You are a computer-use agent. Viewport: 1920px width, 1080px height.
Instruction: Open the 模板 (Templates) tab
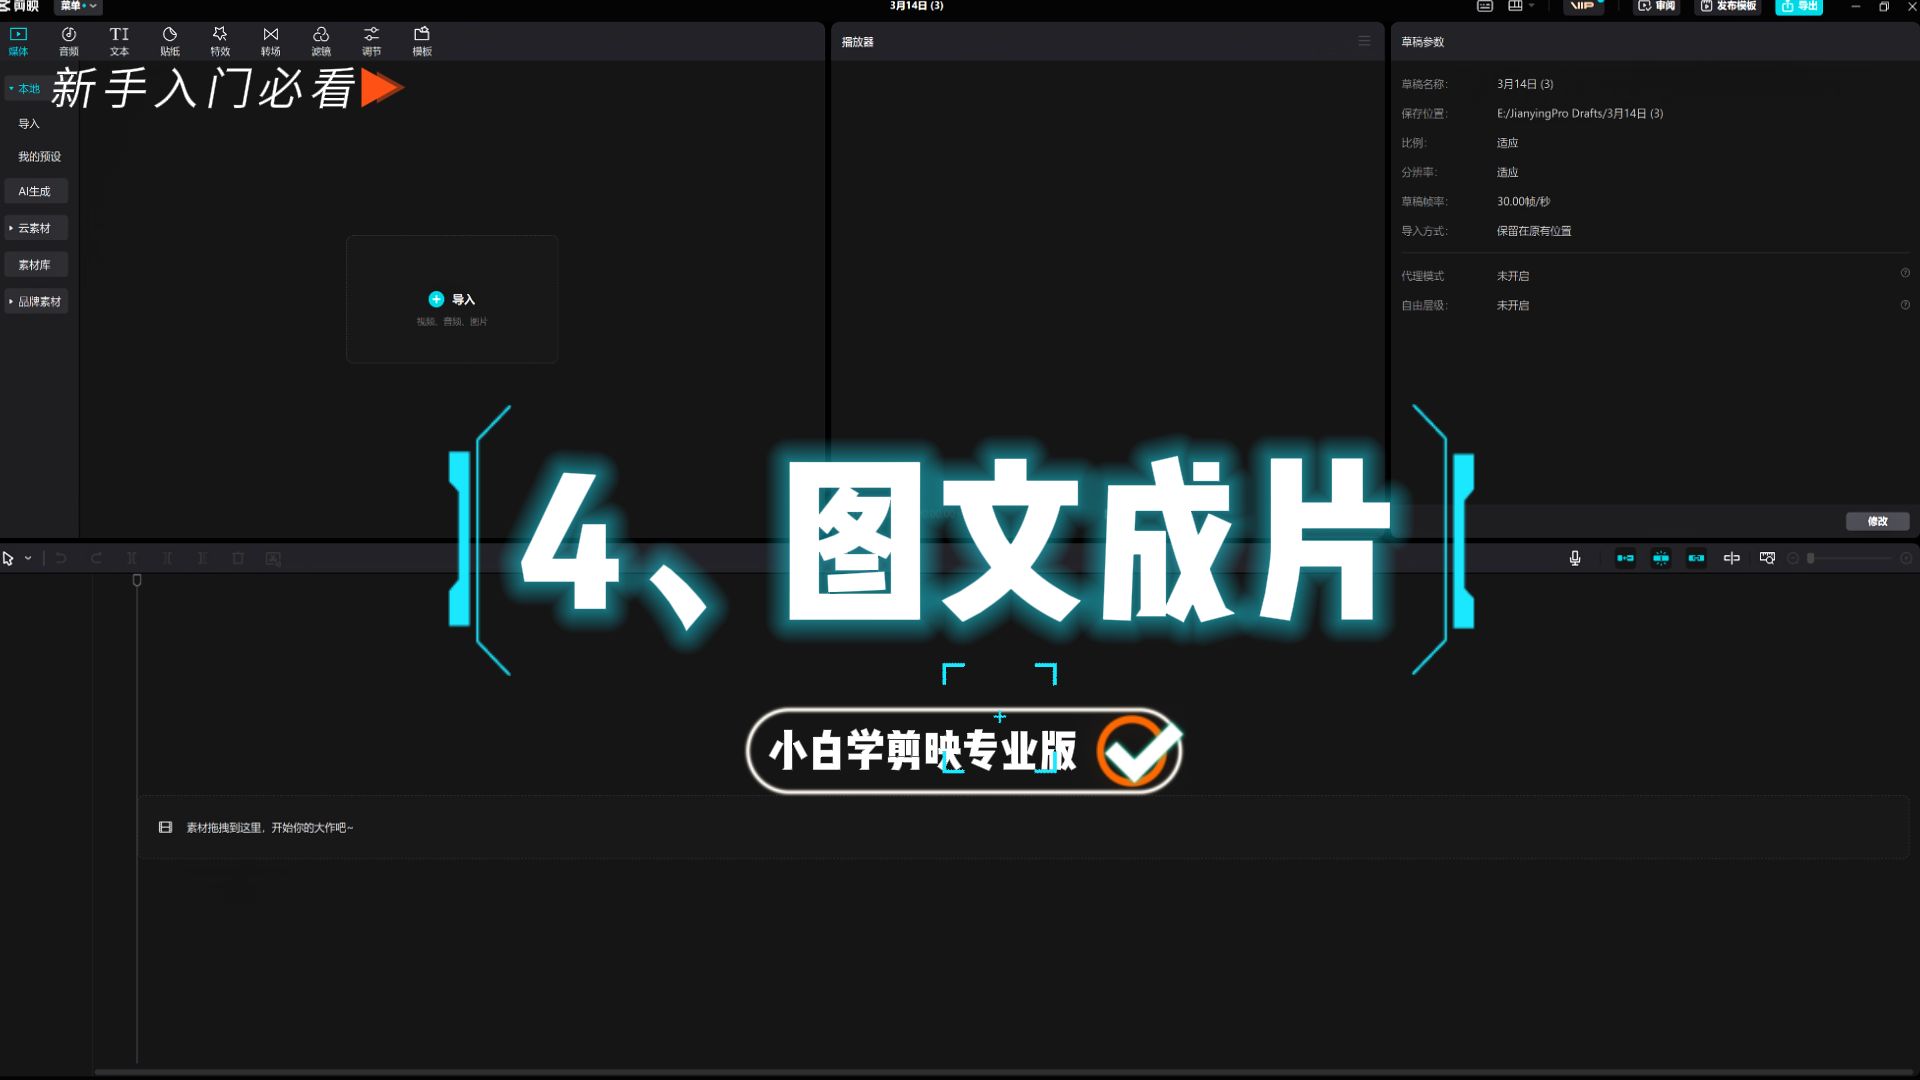click(422, 41)
